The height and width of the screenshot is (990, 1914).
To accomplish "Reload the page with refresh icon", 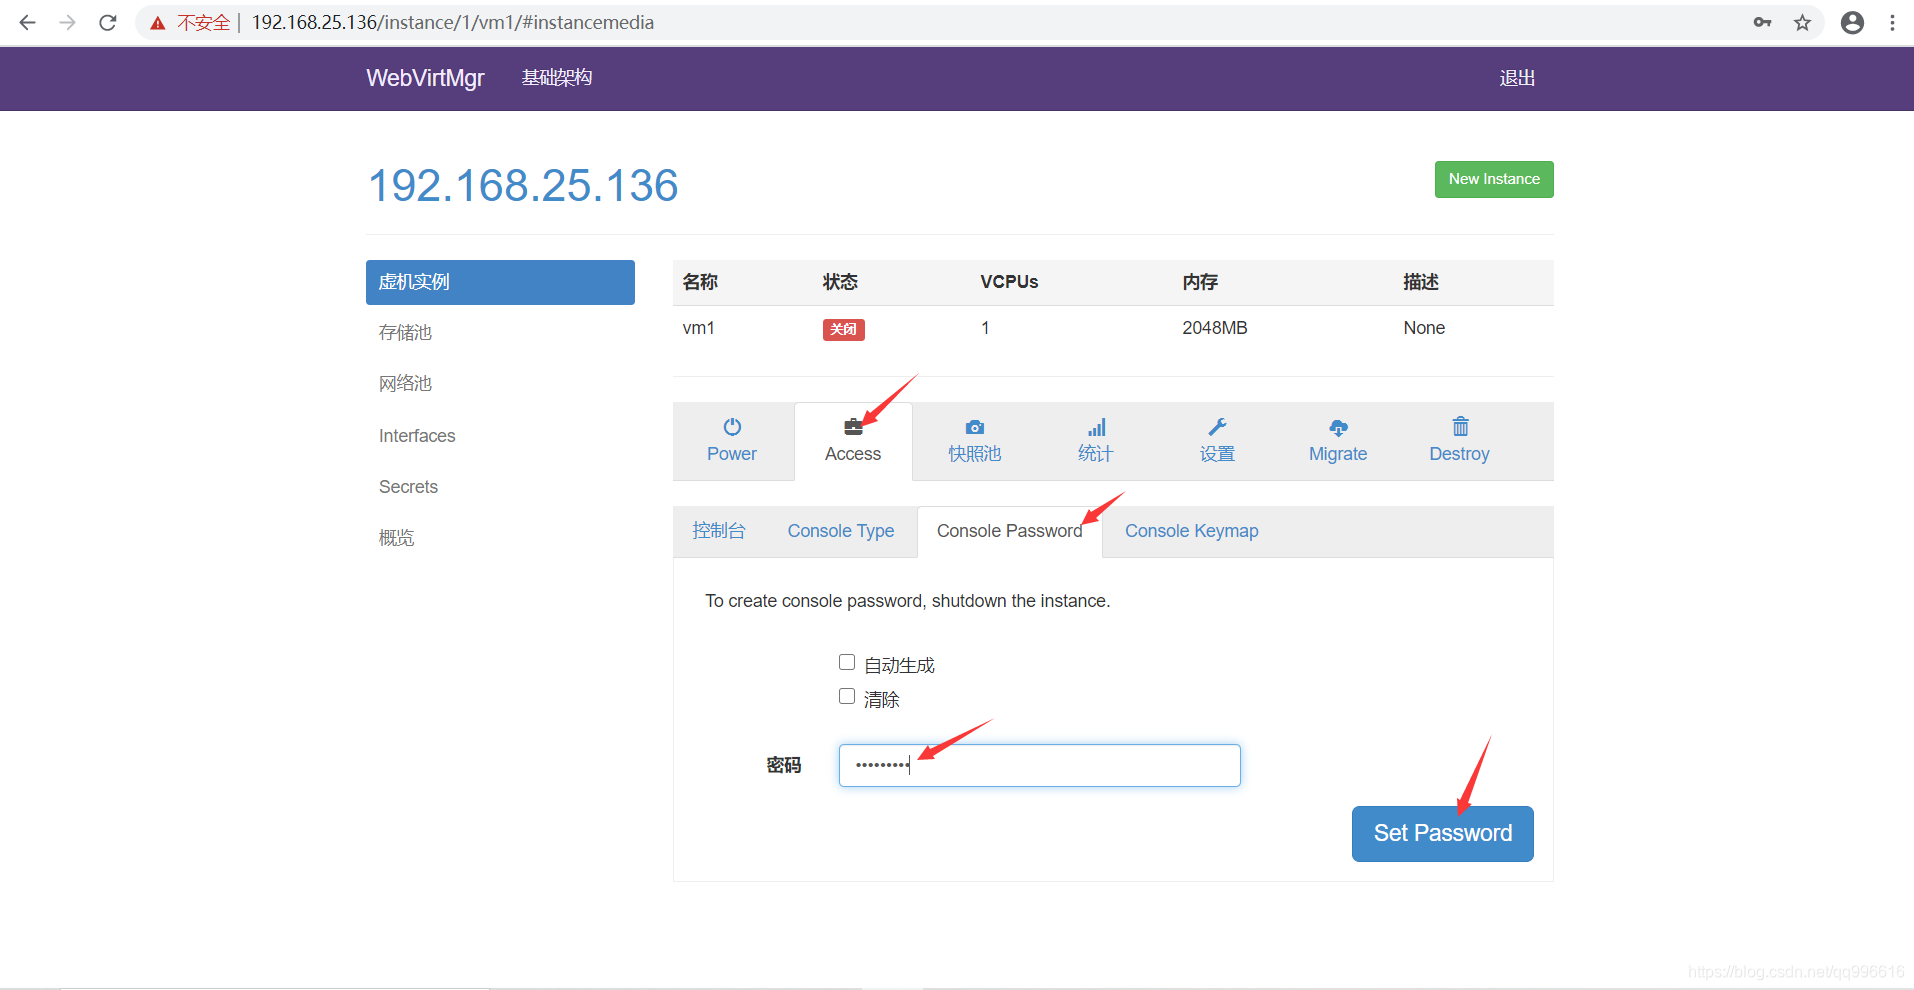I will click(108, 22).
